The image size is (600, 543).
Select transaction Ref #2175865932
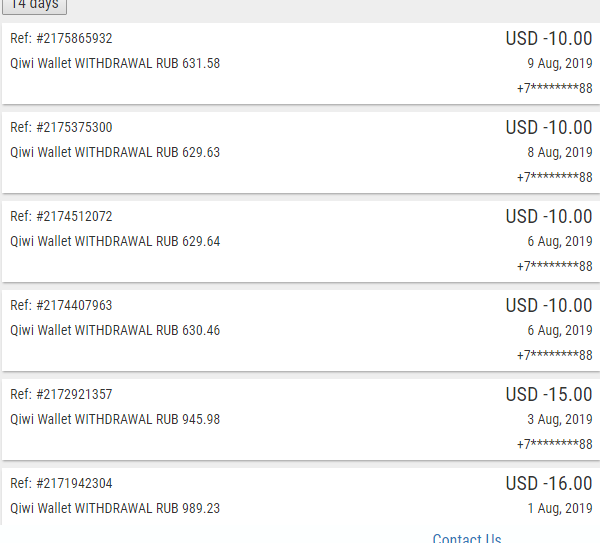tap(61, 39)
